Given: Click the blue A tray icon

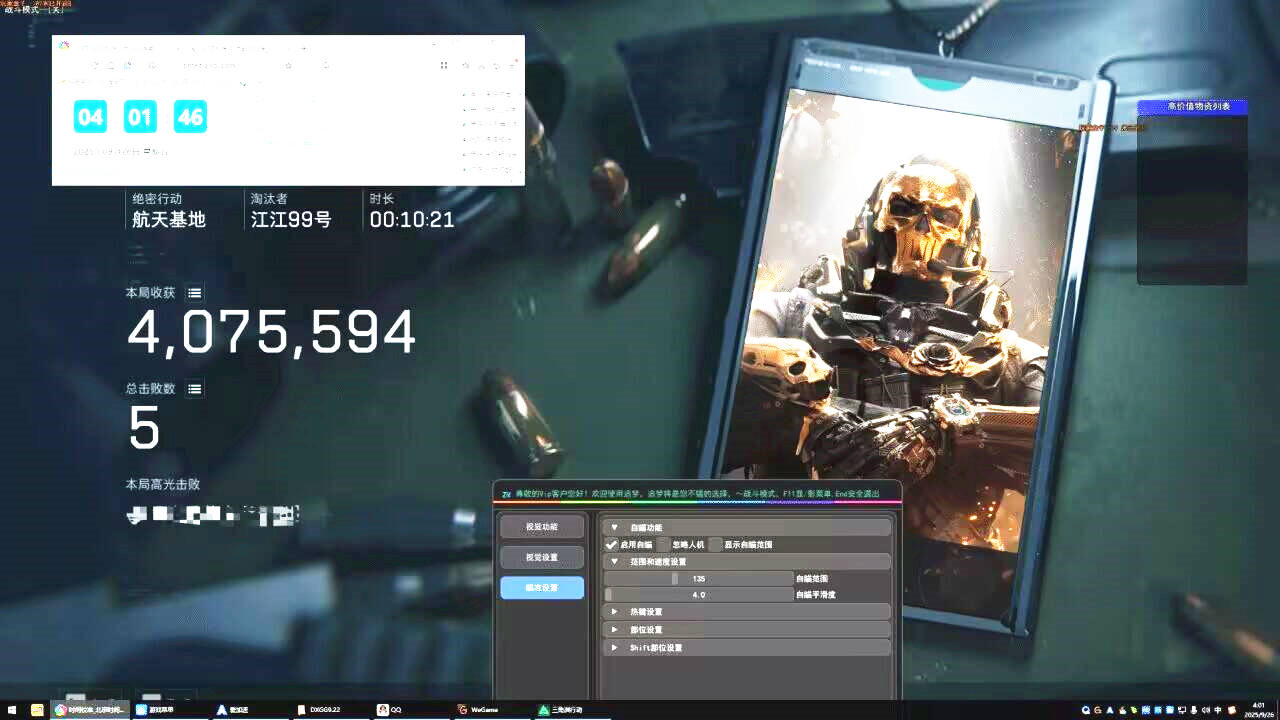Looking at the screenshot, I should pyautogui.click(x=1110, y=709).
